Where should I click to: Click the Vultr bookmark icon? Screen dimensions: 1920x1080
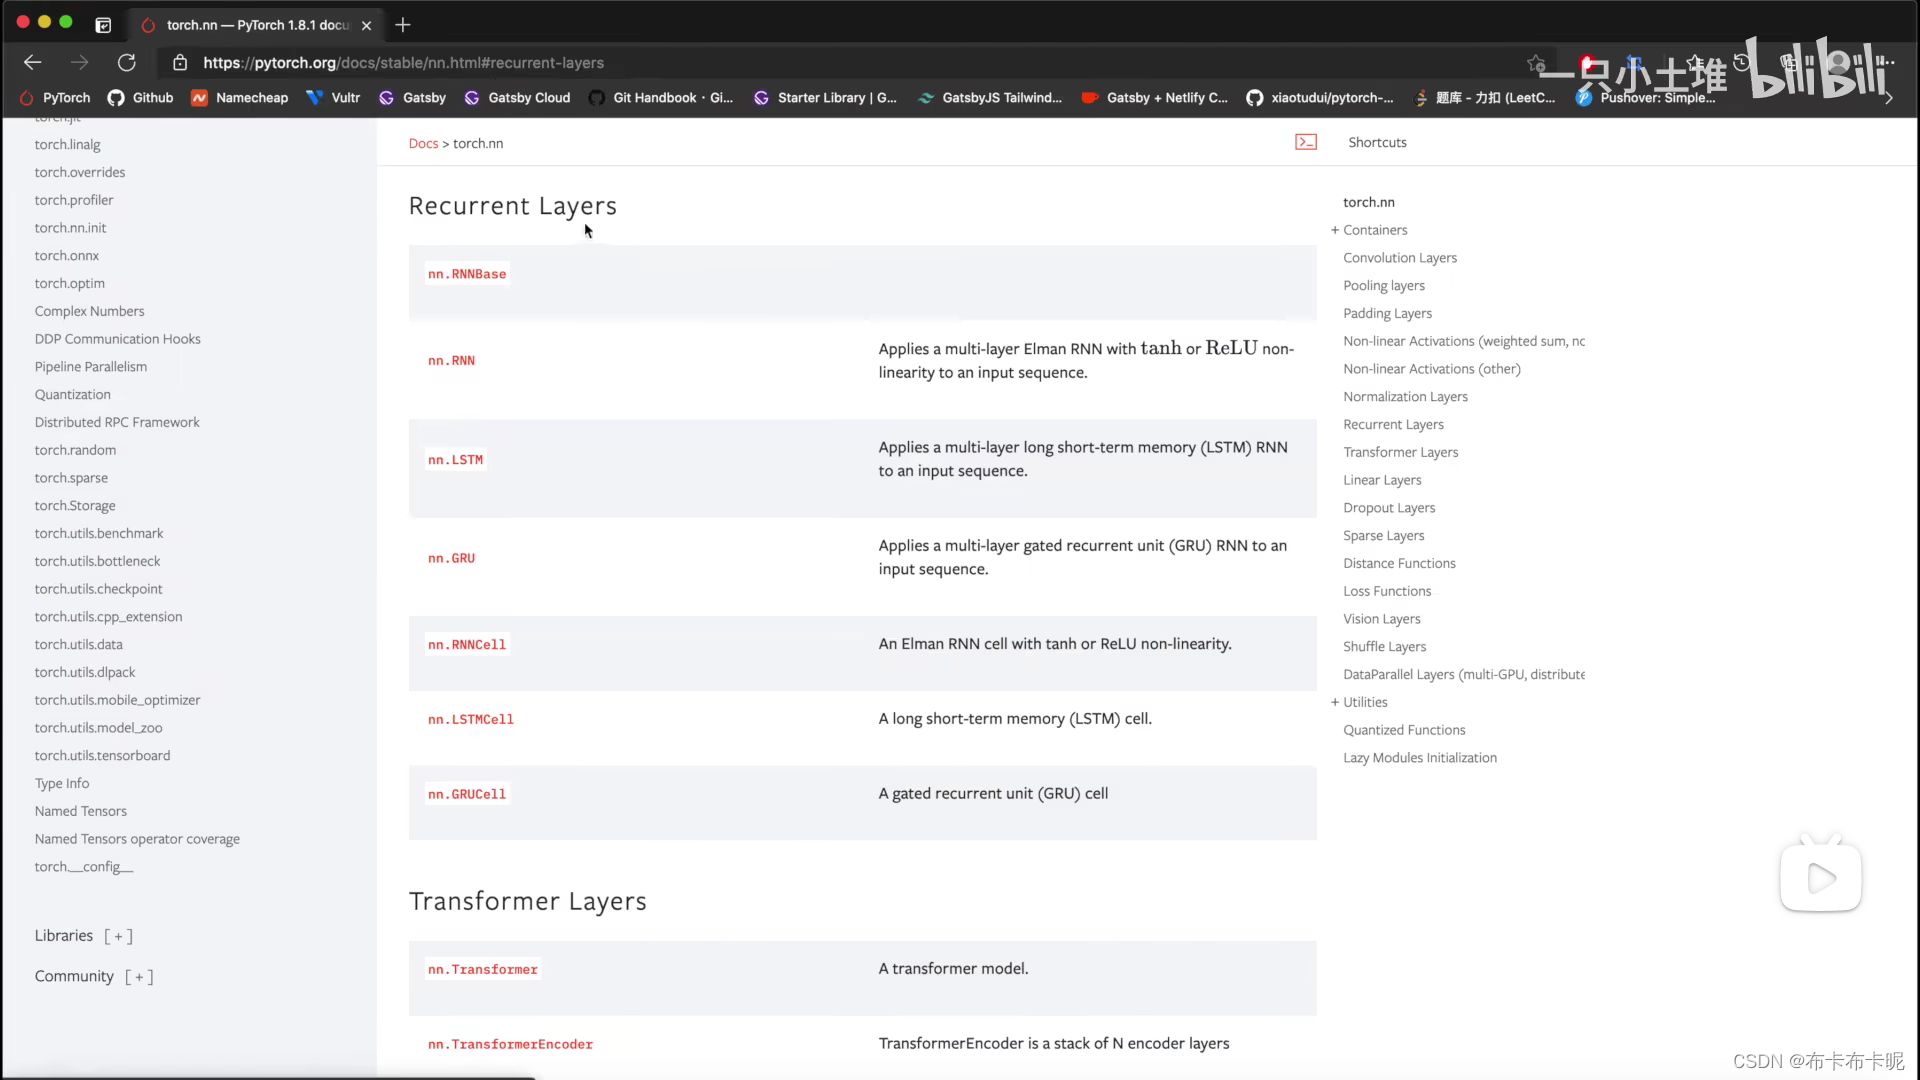click(x=315, y=98)
